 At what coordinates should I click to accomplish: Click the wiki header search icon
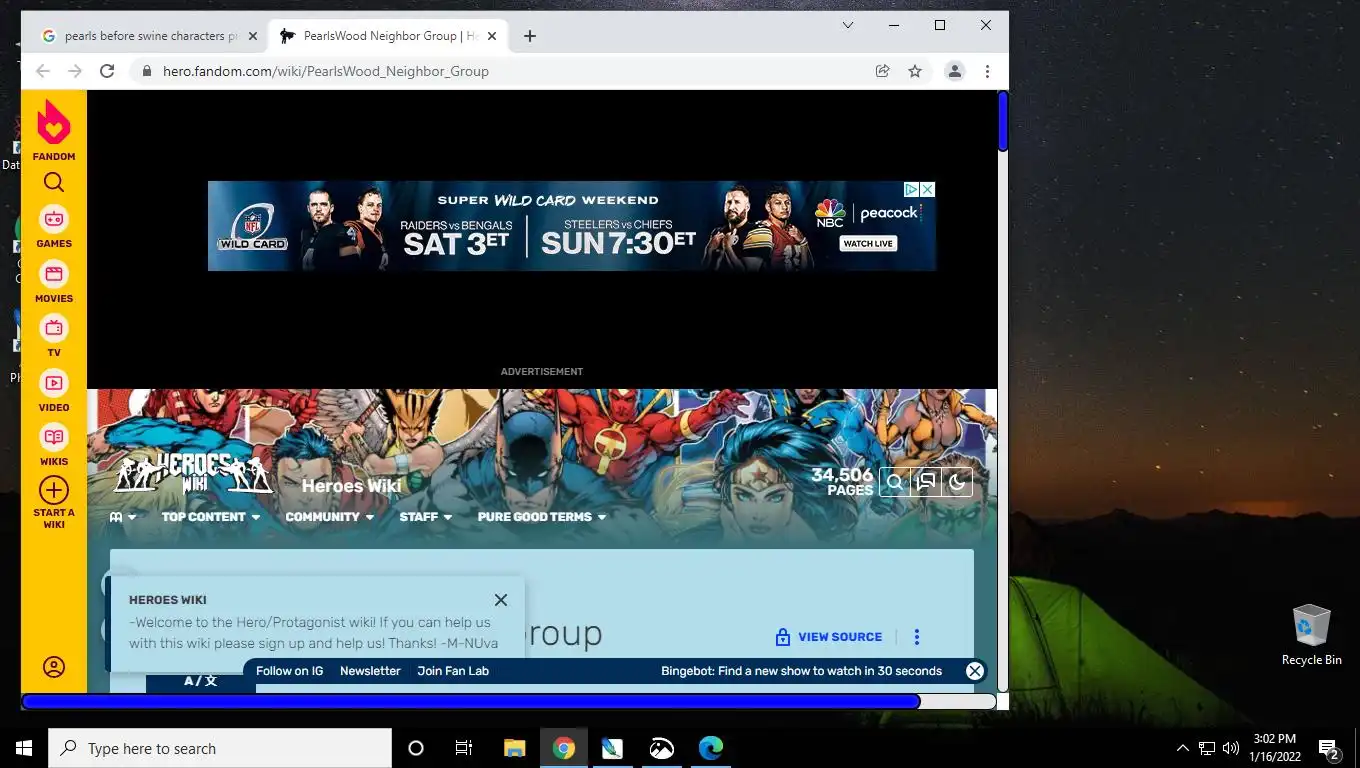pyautogui.click(x=895, y=482)
